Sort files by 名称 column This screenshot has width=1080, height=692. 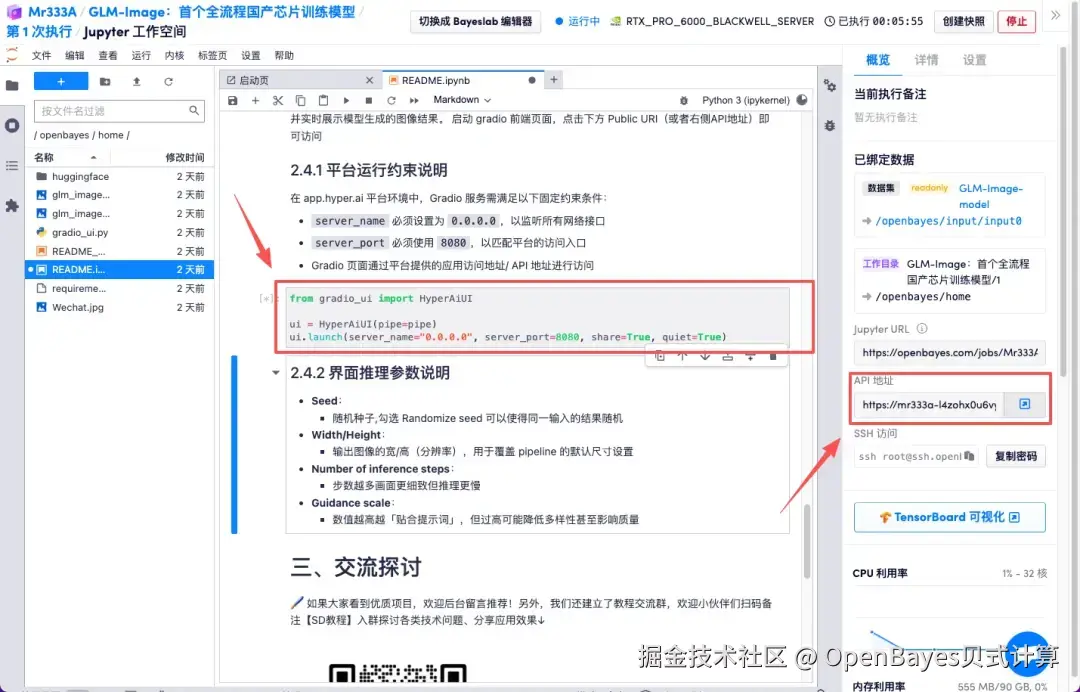click(65, 157)
